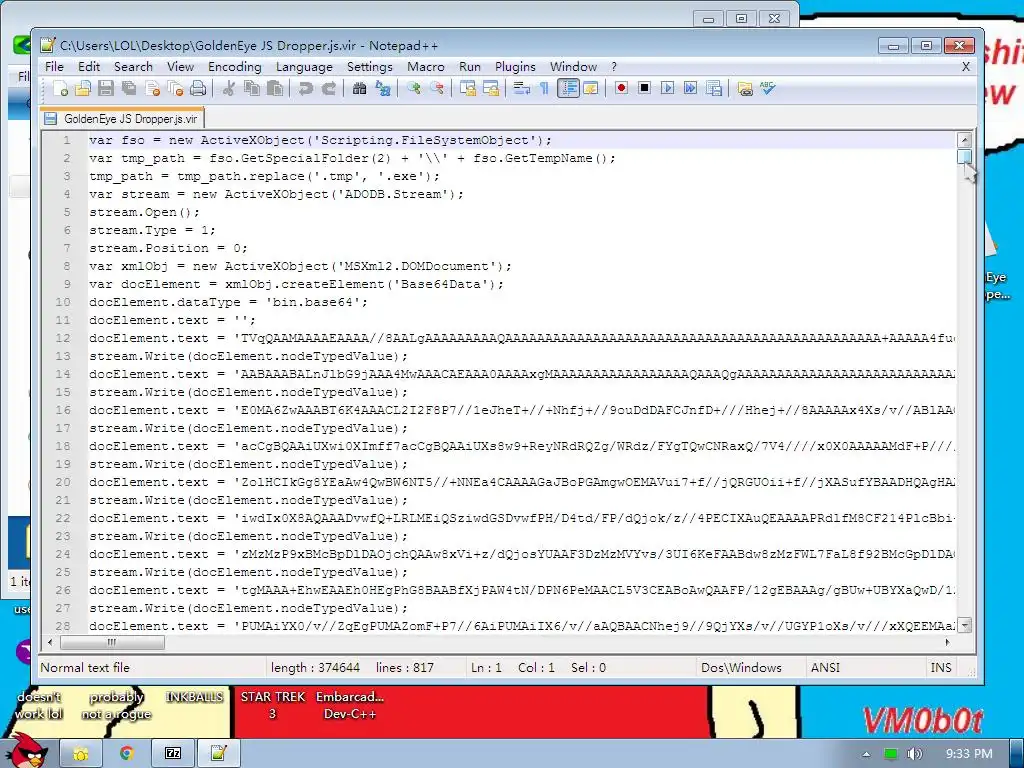Click the horizontal scrollbar right arrow
Image resolution: width=1024 pixels, height=768 pixels.
(x=948, y=643)
